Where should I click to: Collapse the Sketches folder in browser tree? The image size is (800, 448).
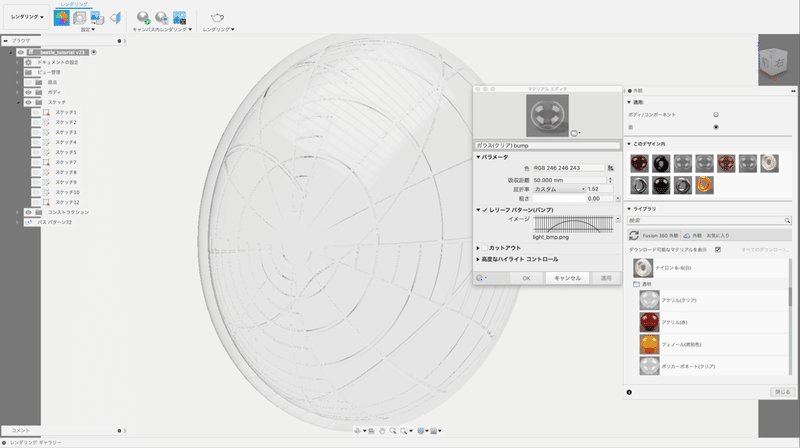[x=18, y=103]
